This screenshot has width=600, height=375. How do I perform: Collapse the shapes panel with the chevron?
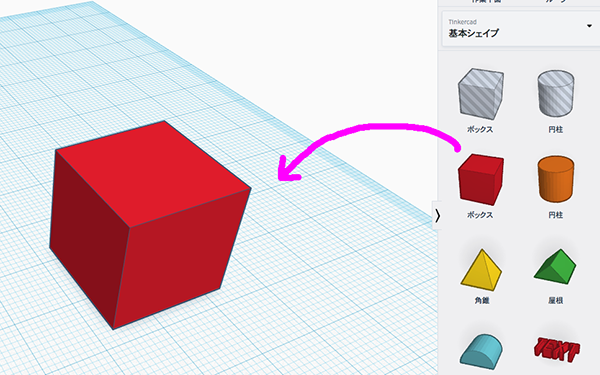[x=437, y=216]
